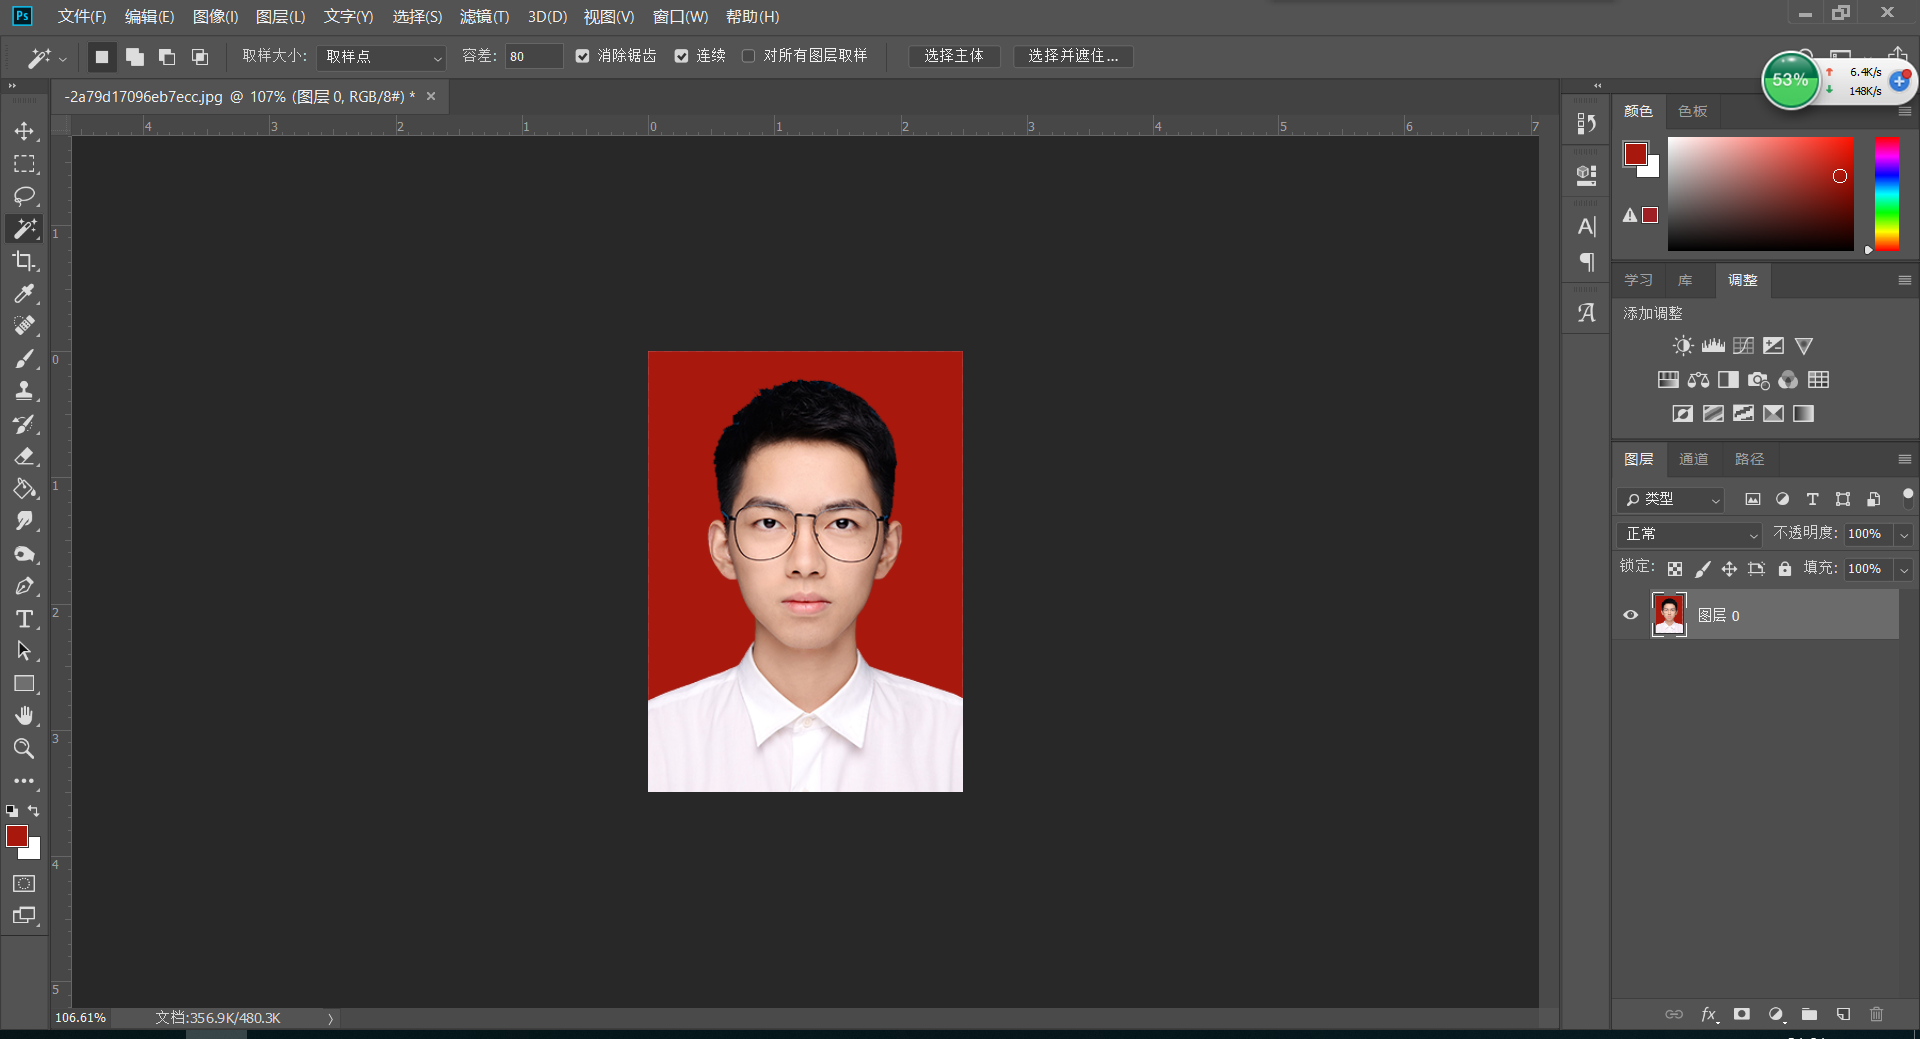Toggle lock transparent pixels

pyautogui.click(x=1675, y=569)
